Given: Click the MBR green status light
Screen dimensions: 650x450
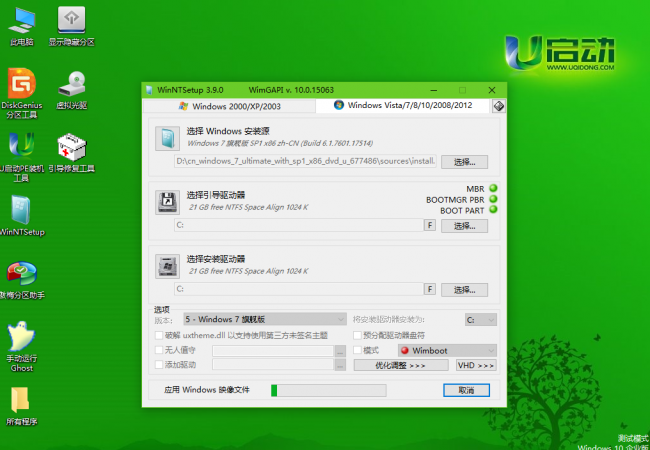Looking at the screenshot, I should click(x=493, y=188).
